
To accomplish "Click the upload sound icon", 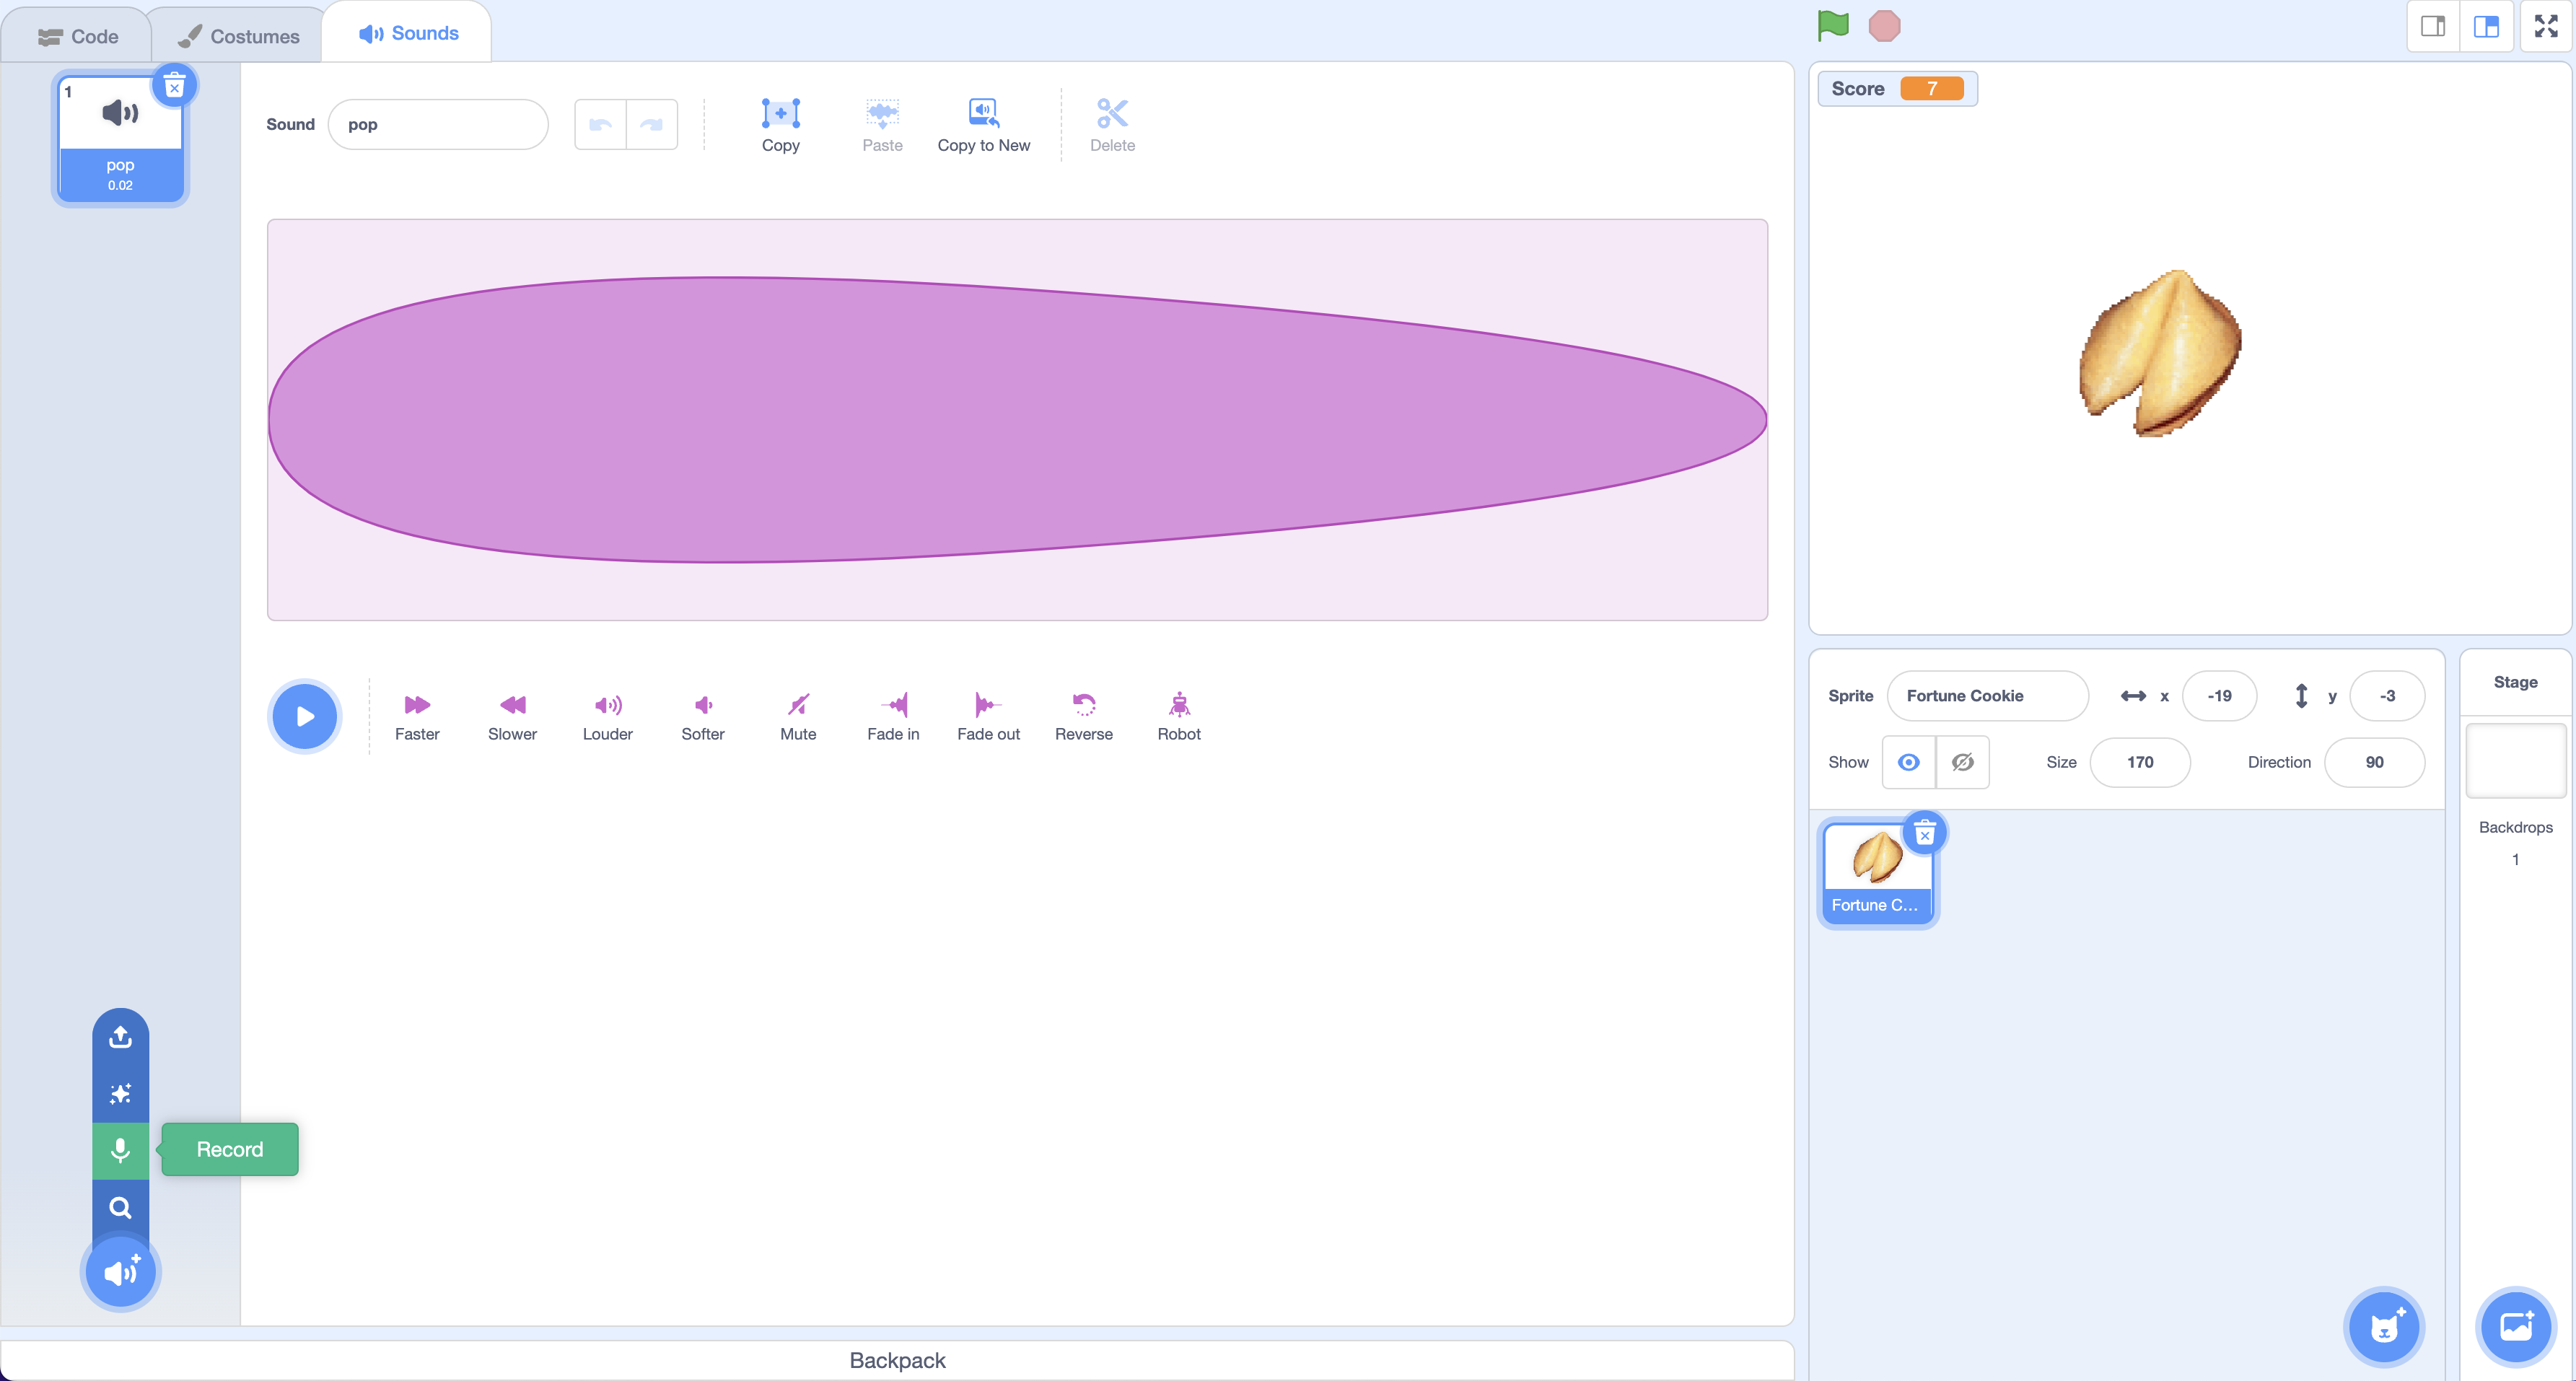I will tap(120, 1036).
